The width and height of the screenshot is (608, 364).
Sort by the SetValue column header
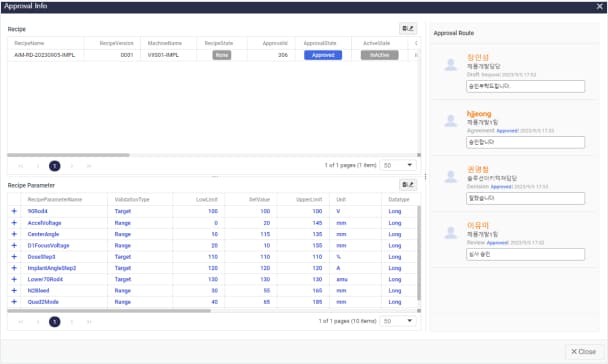[259, 199]
